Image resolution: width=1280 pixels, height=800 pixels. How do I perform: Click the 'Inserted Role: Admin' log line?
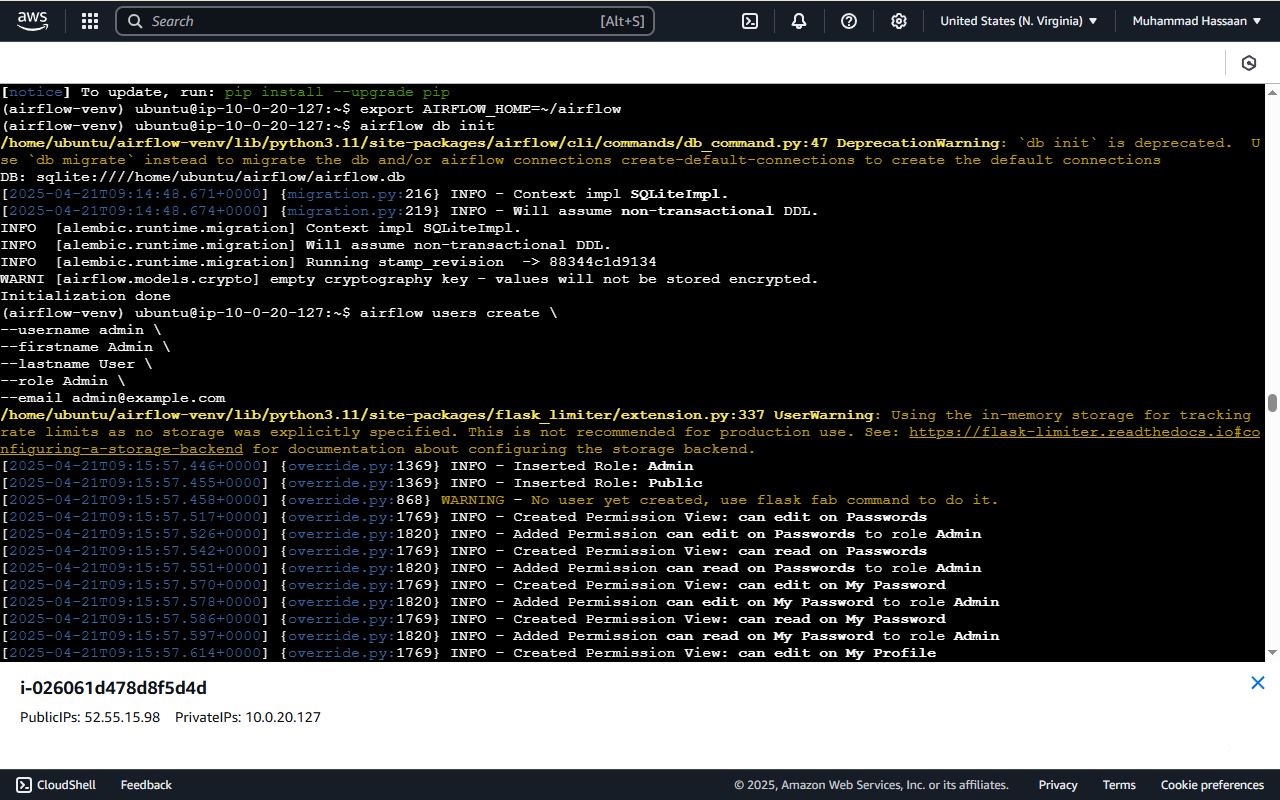click(x=347, y=466)
